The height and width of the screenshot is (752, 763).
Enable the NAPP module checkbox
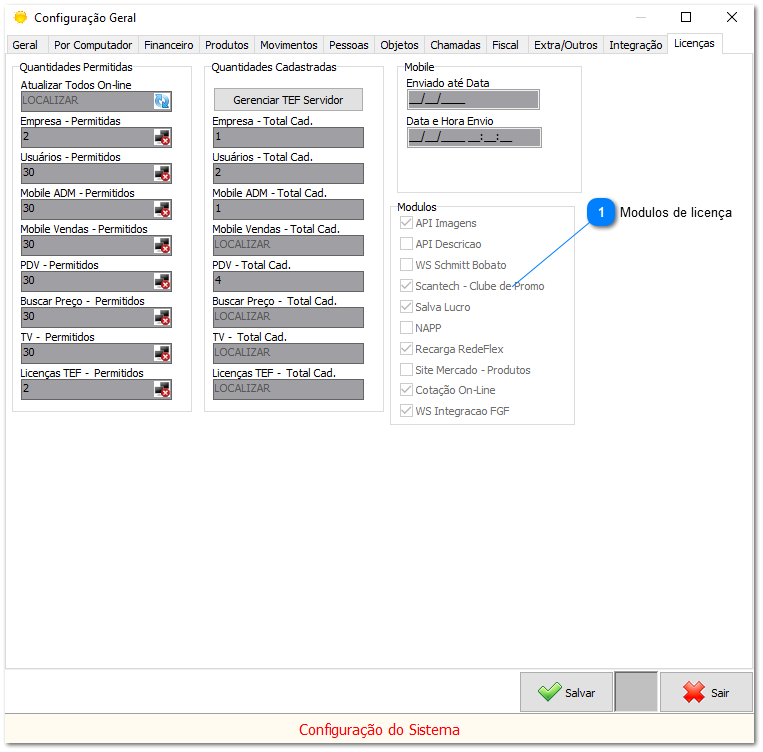406,328
